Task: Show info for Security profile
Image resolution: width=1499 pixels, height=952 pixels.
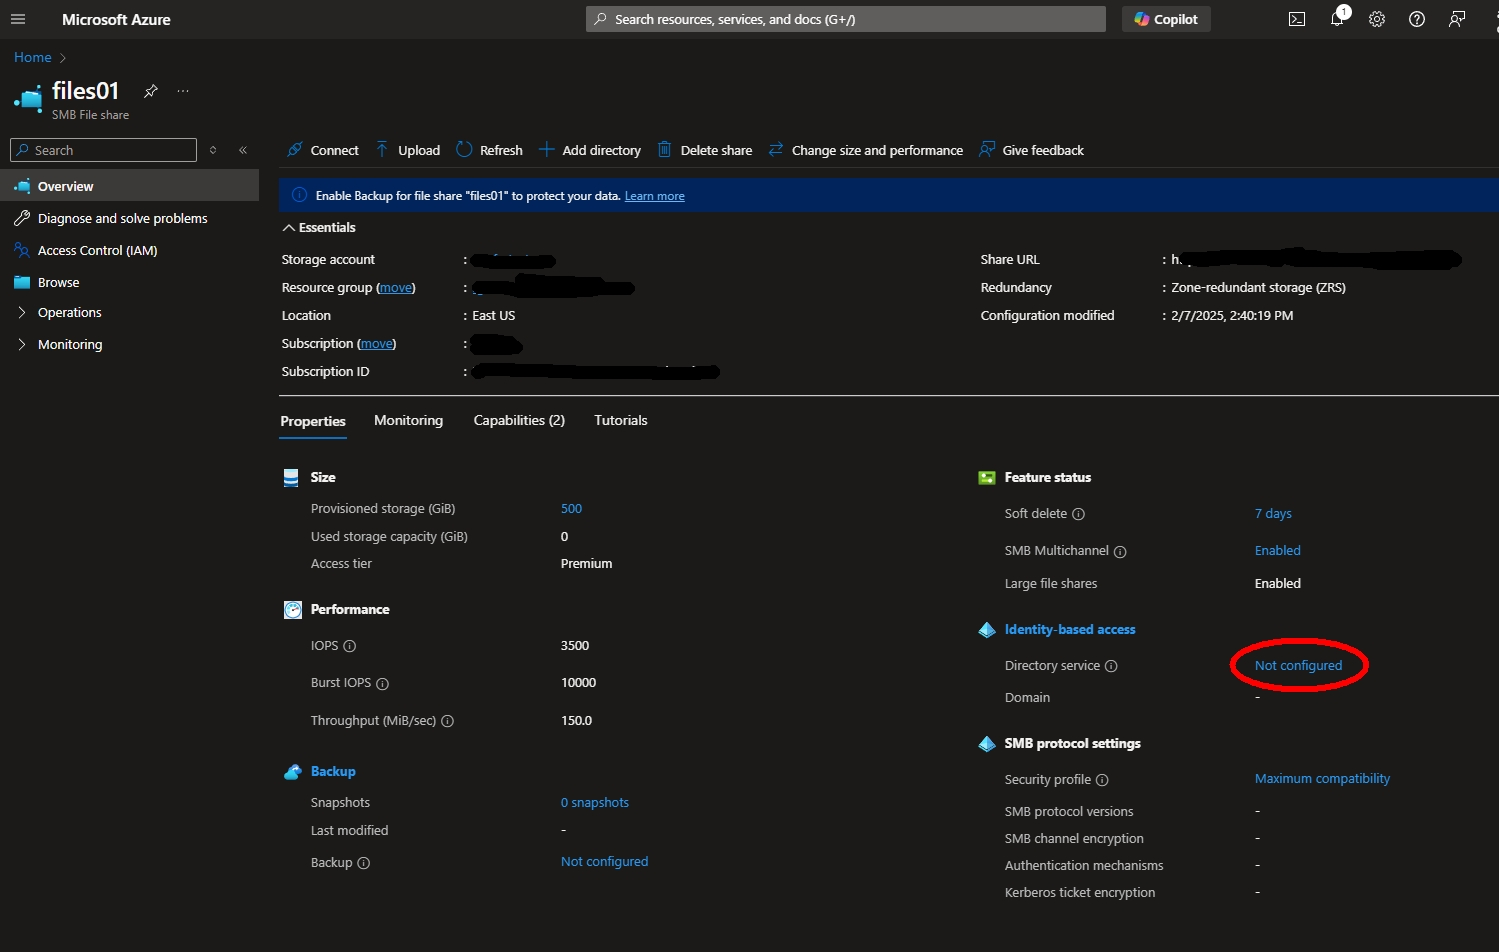Action: [1102, 780]
